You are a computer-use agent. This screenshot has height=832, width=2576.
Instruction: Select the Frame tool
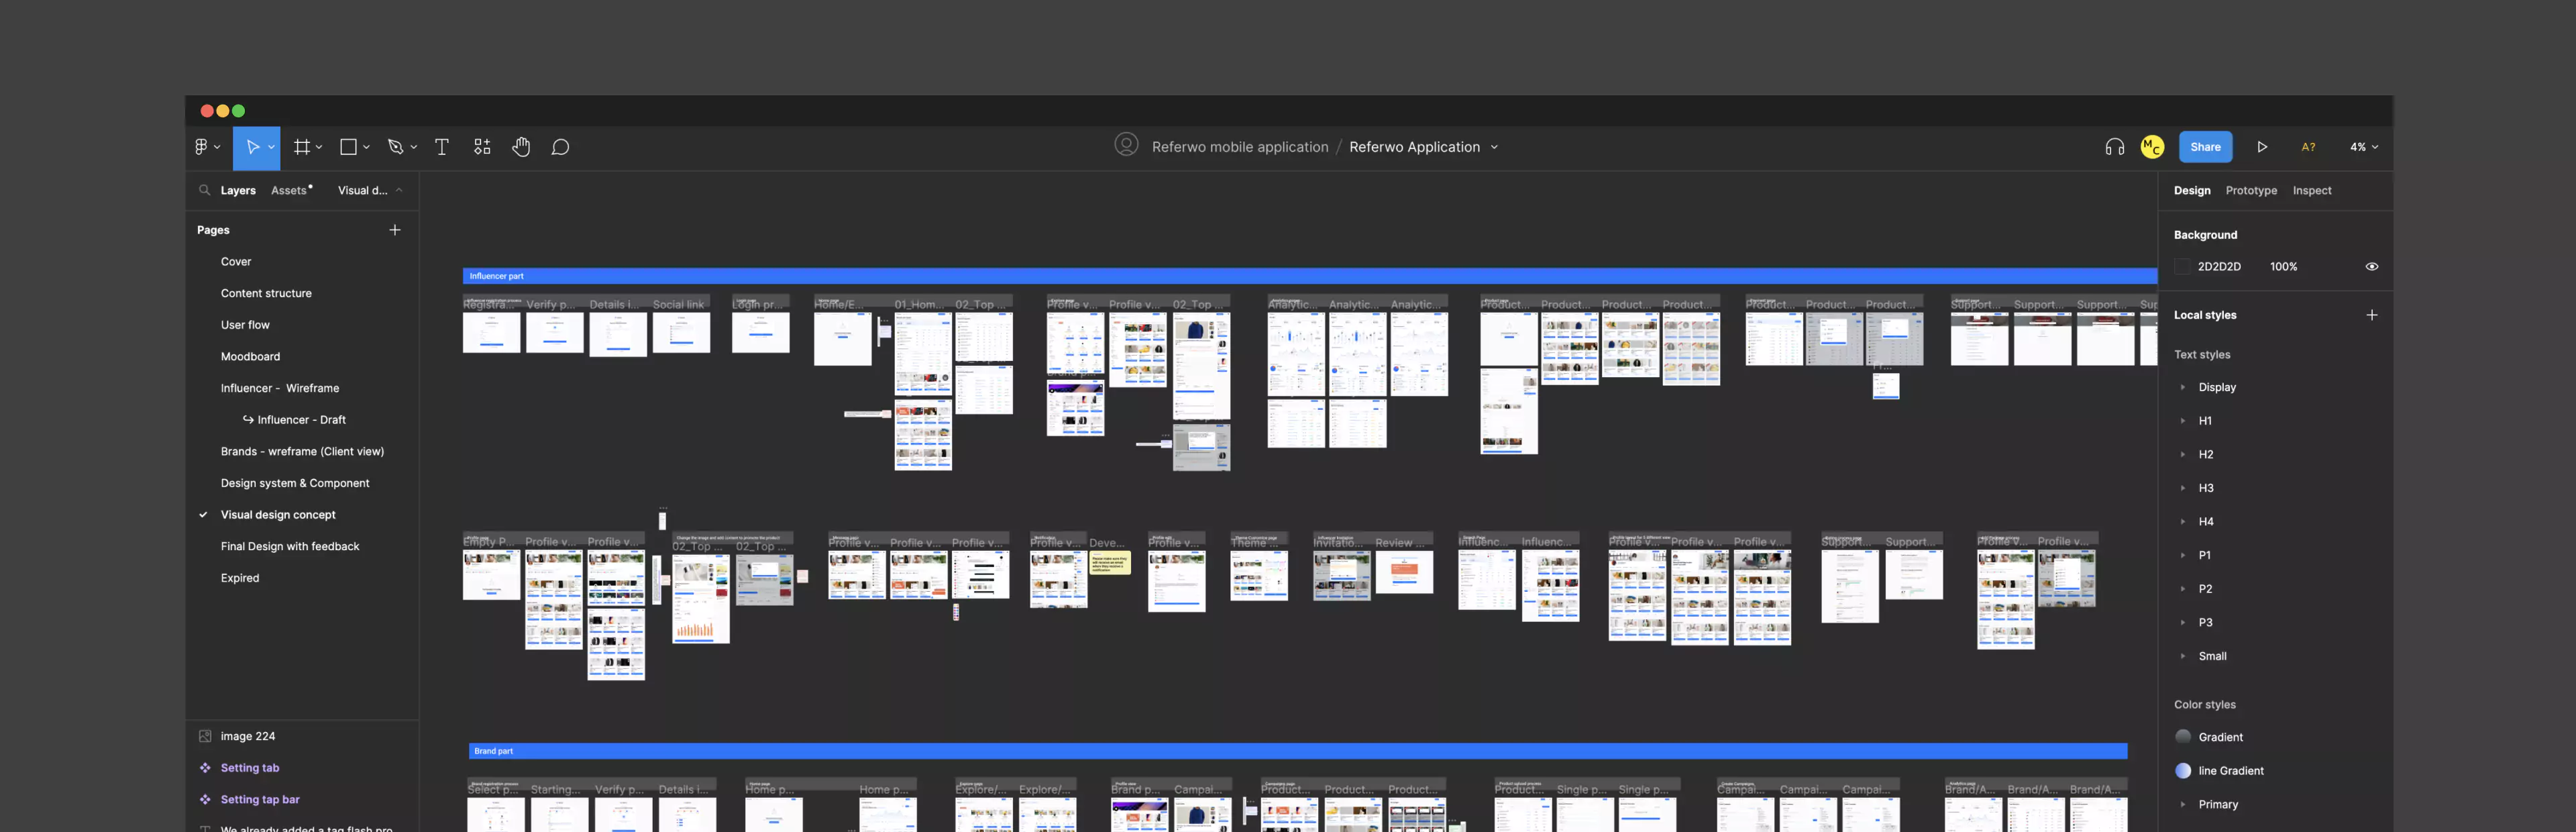[302, 147]
